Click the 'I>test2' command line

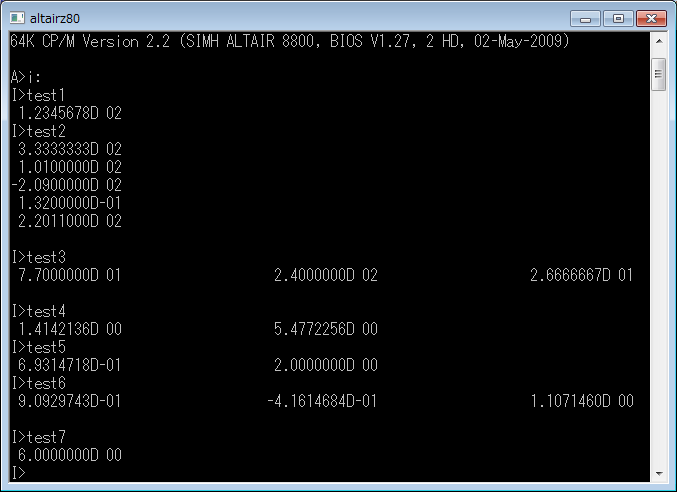click(x=38, y=131)
